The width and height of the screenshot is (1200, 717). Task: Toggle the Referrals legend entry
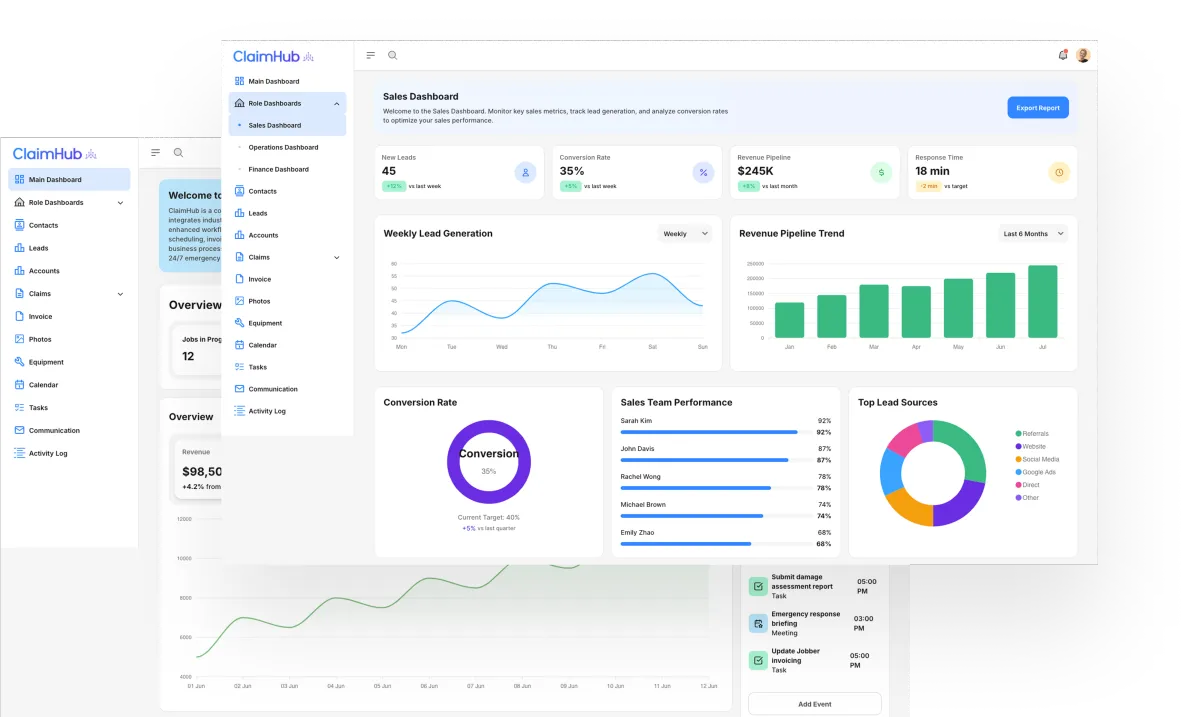pos(1032,433)
